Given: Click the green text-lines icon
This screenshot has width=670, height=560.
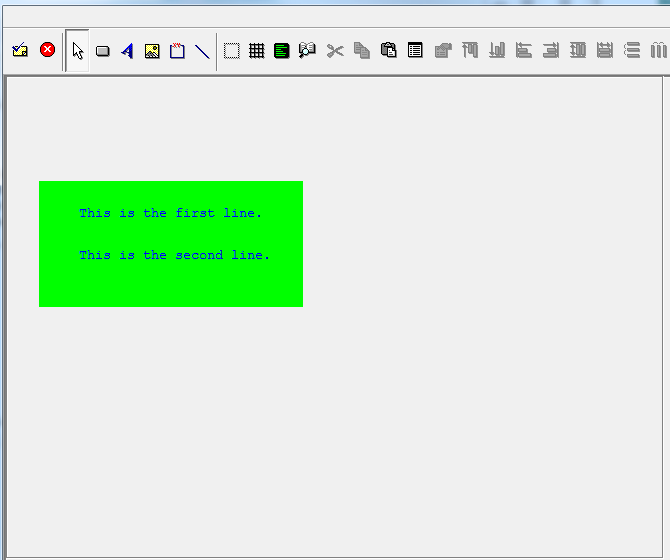Looking at the screenshot, I should [x=282, y=51].
